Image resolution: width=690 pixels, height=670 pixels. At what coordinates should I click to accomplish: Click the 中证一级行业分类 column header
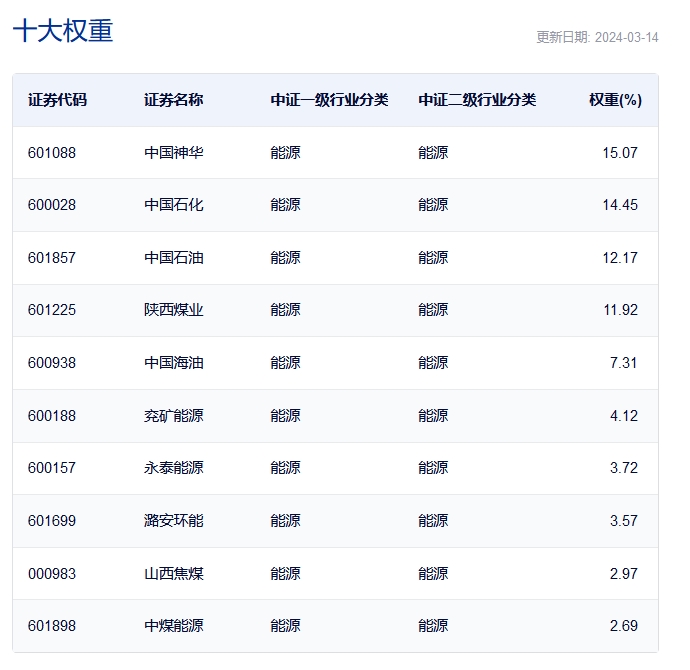(329, 100)
